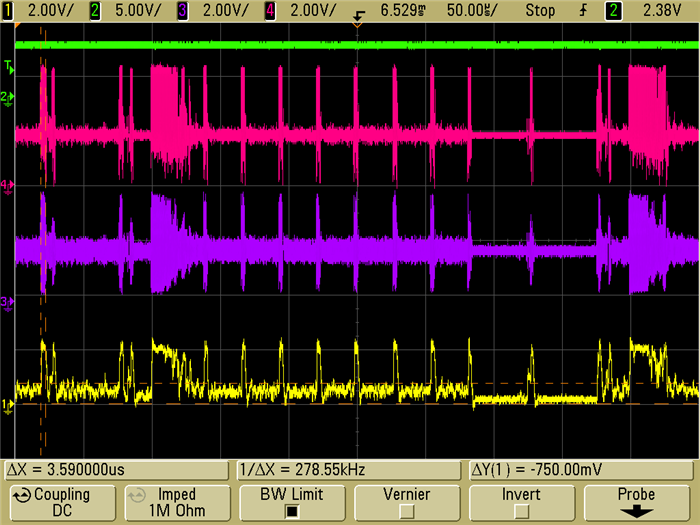Select the purple channel 3 indicator
Viewport: 700px width, 525px height.
(x=182, y=11)
